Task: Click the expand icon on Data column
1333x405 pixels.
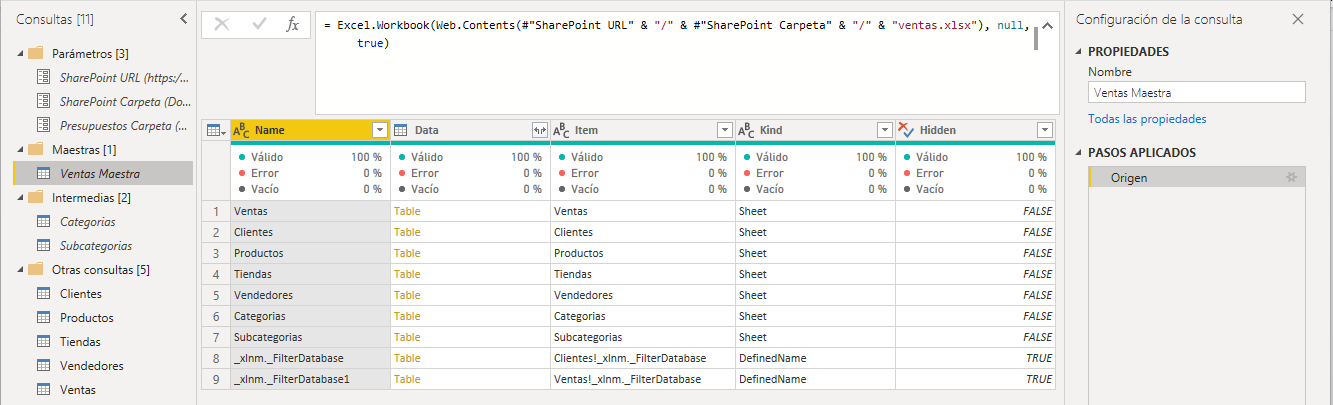Action: coord(540,130)
